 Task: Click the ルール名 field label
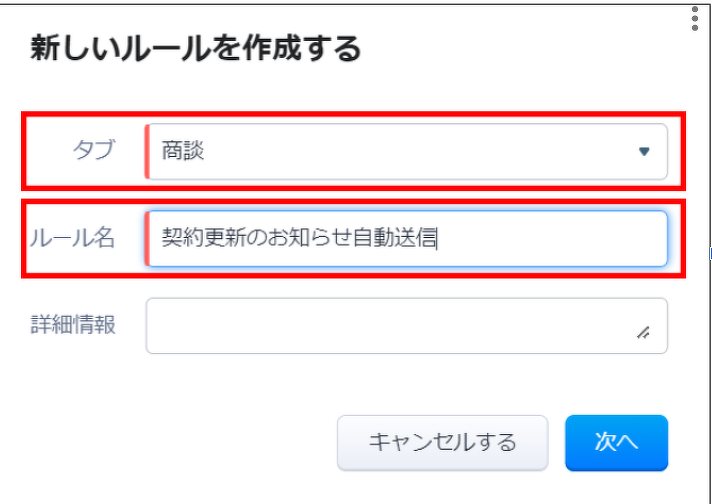coord(72,238)
